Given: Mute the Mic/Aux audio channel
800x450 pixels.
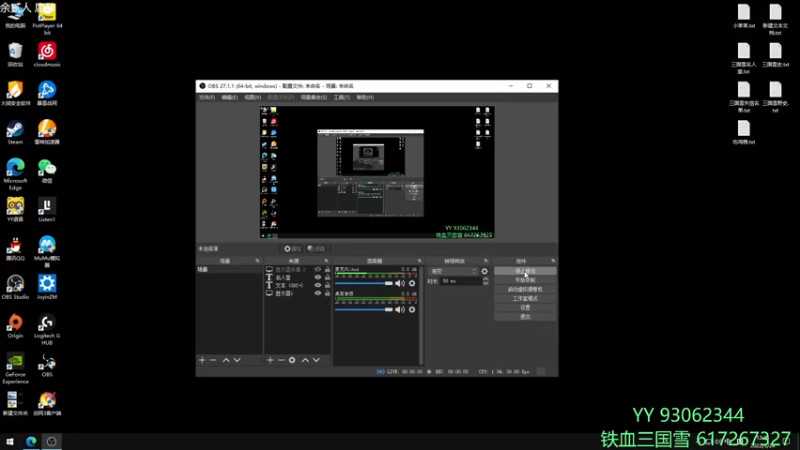Looking at the screenshot, I should (x=400, y=283).
